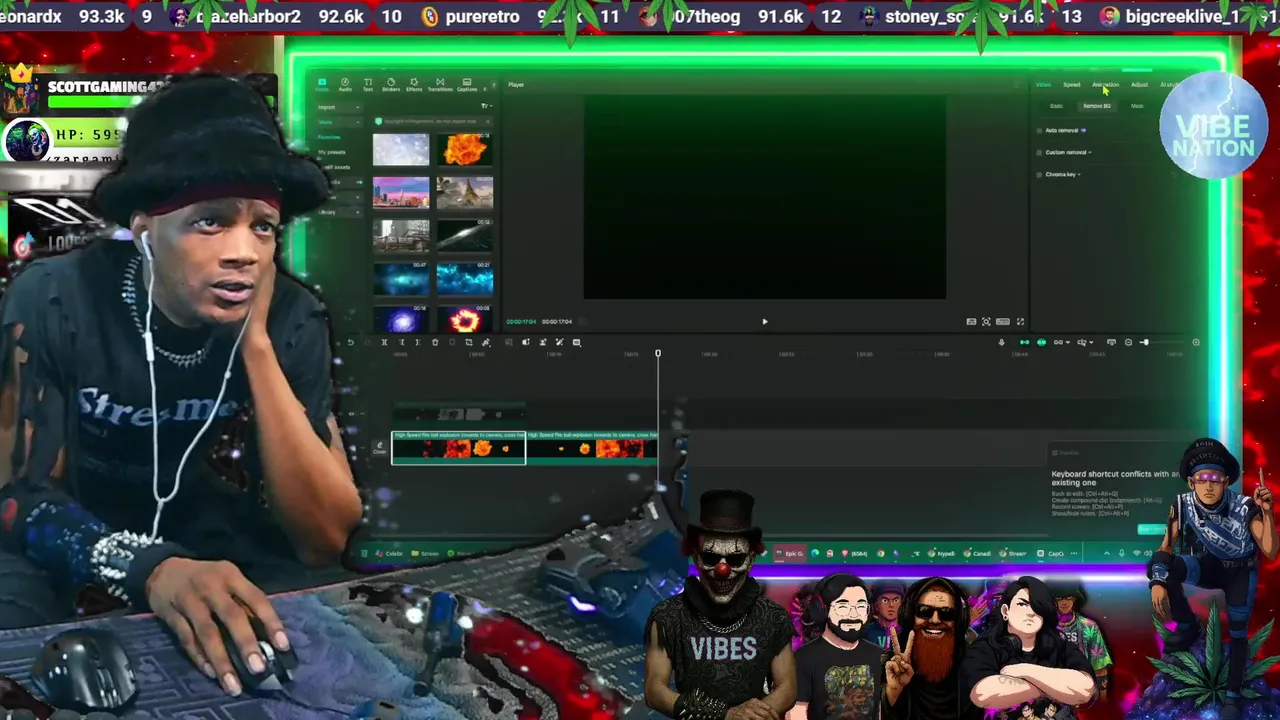Click the timeline zoom in icon
This screenshot has width=1280, height=720.
pos(1196,343)
